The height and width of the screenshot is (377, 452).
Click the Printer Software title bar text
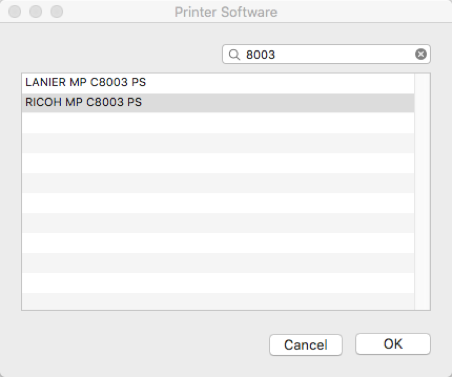click(226, 12)
